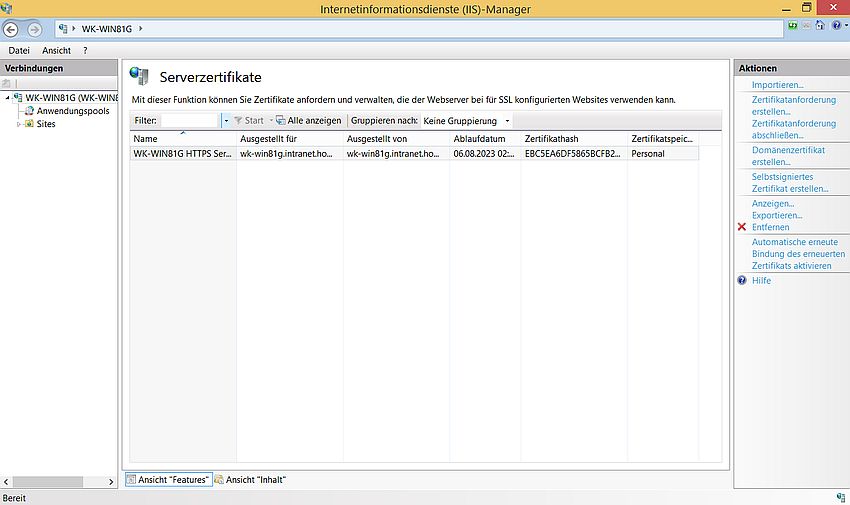Viewport: 850px width, 505px height.
Task: Expand the Sites tree node
Action: click(x=19, y=124)
